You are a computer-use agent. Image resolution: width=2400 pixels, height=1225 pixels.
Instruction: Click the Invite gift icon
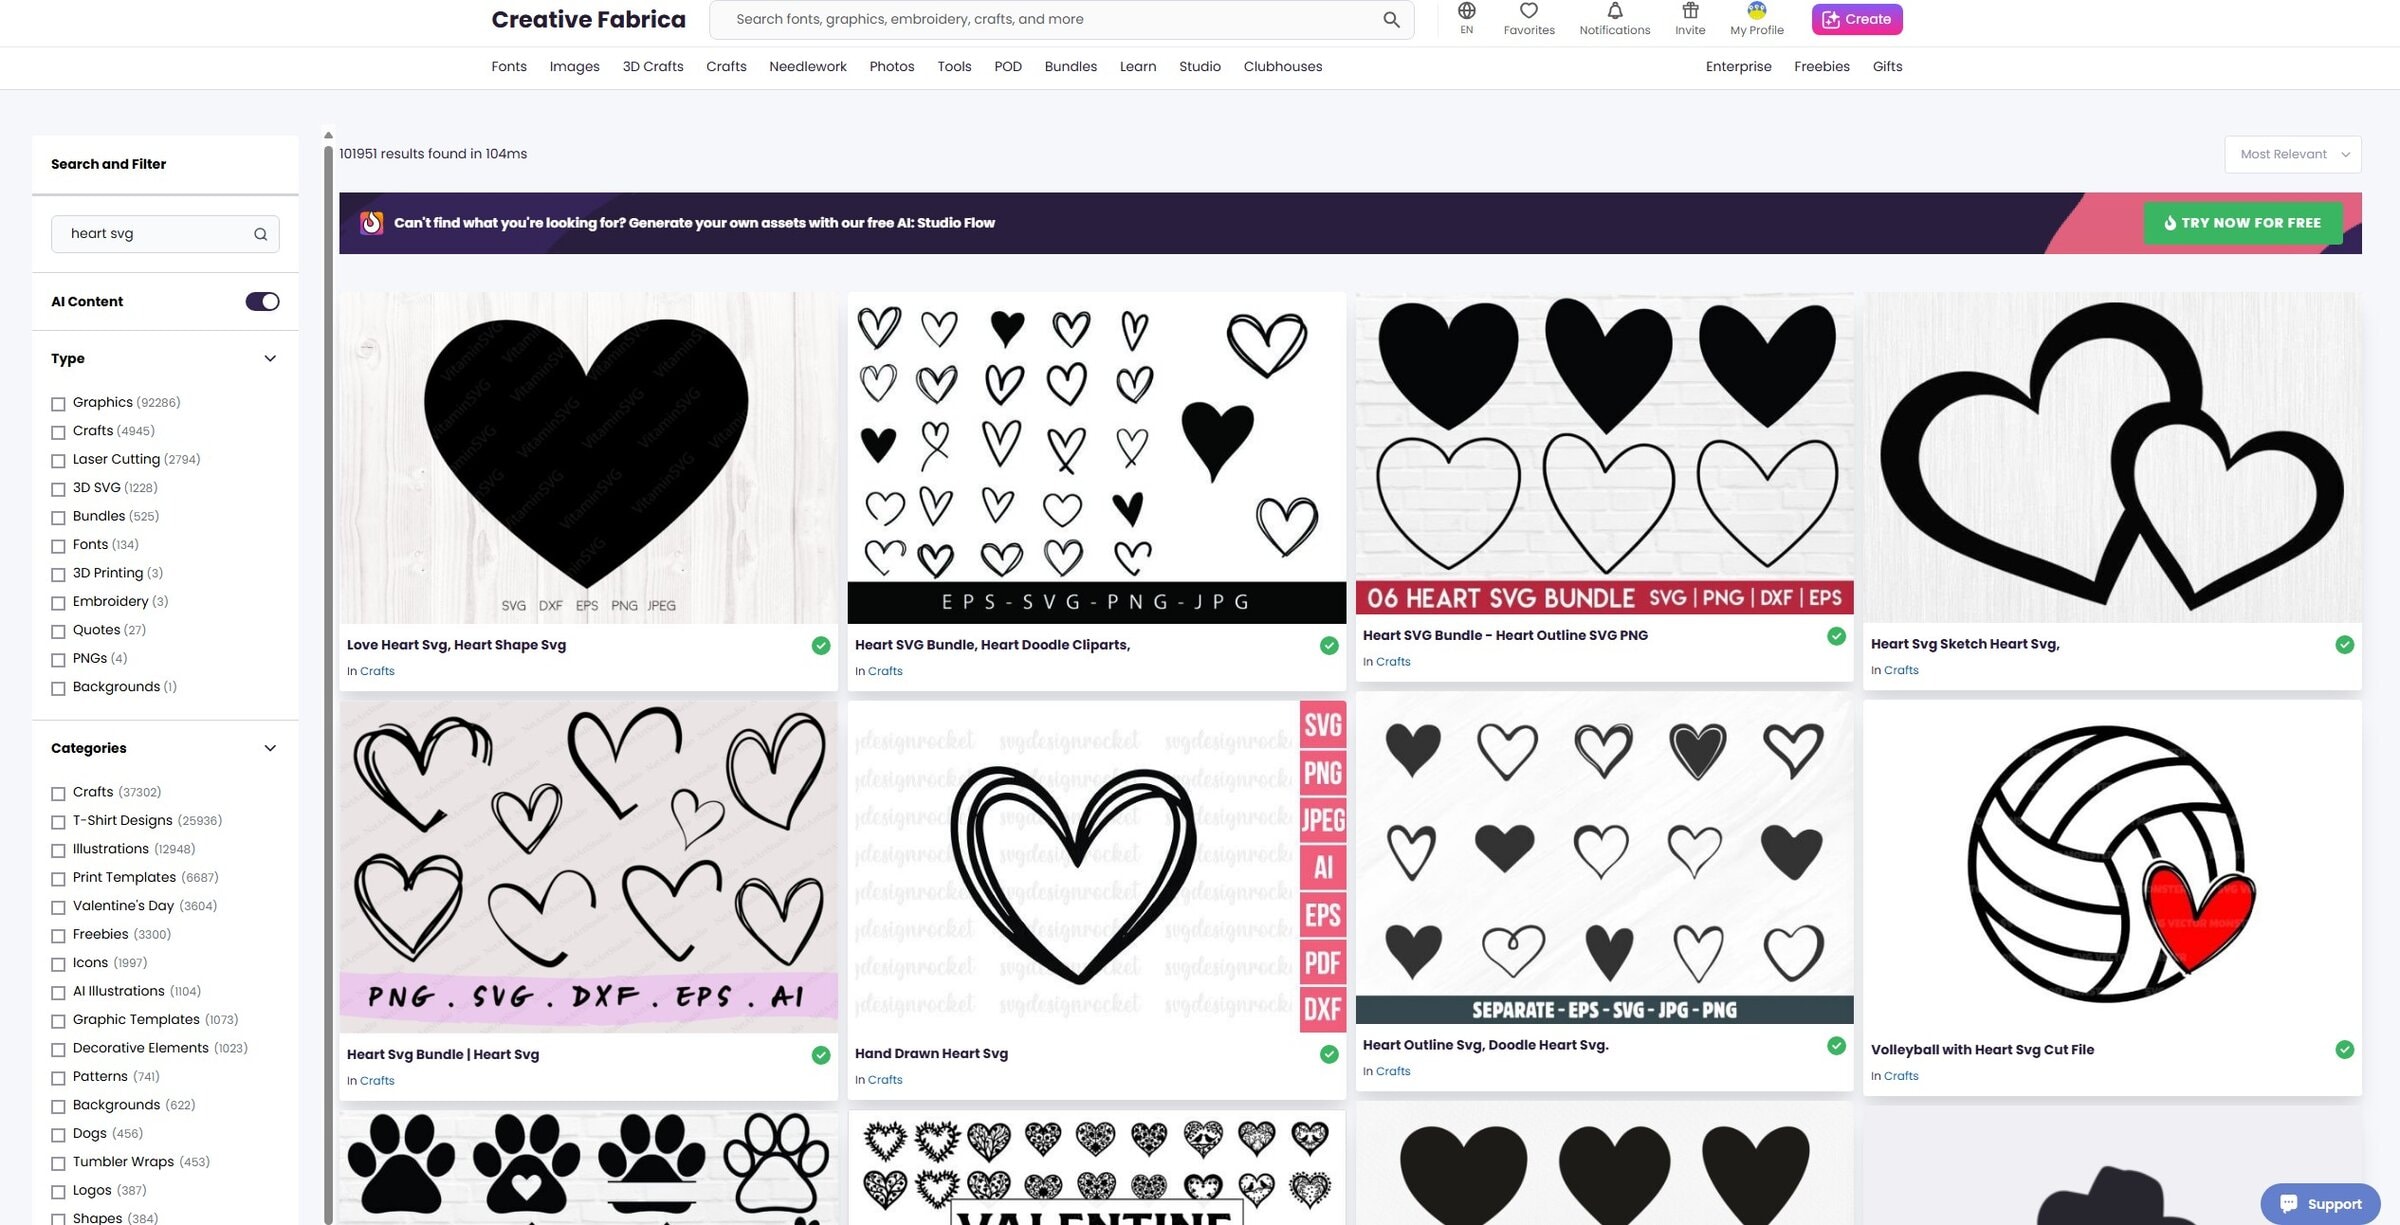(1690, 11)
